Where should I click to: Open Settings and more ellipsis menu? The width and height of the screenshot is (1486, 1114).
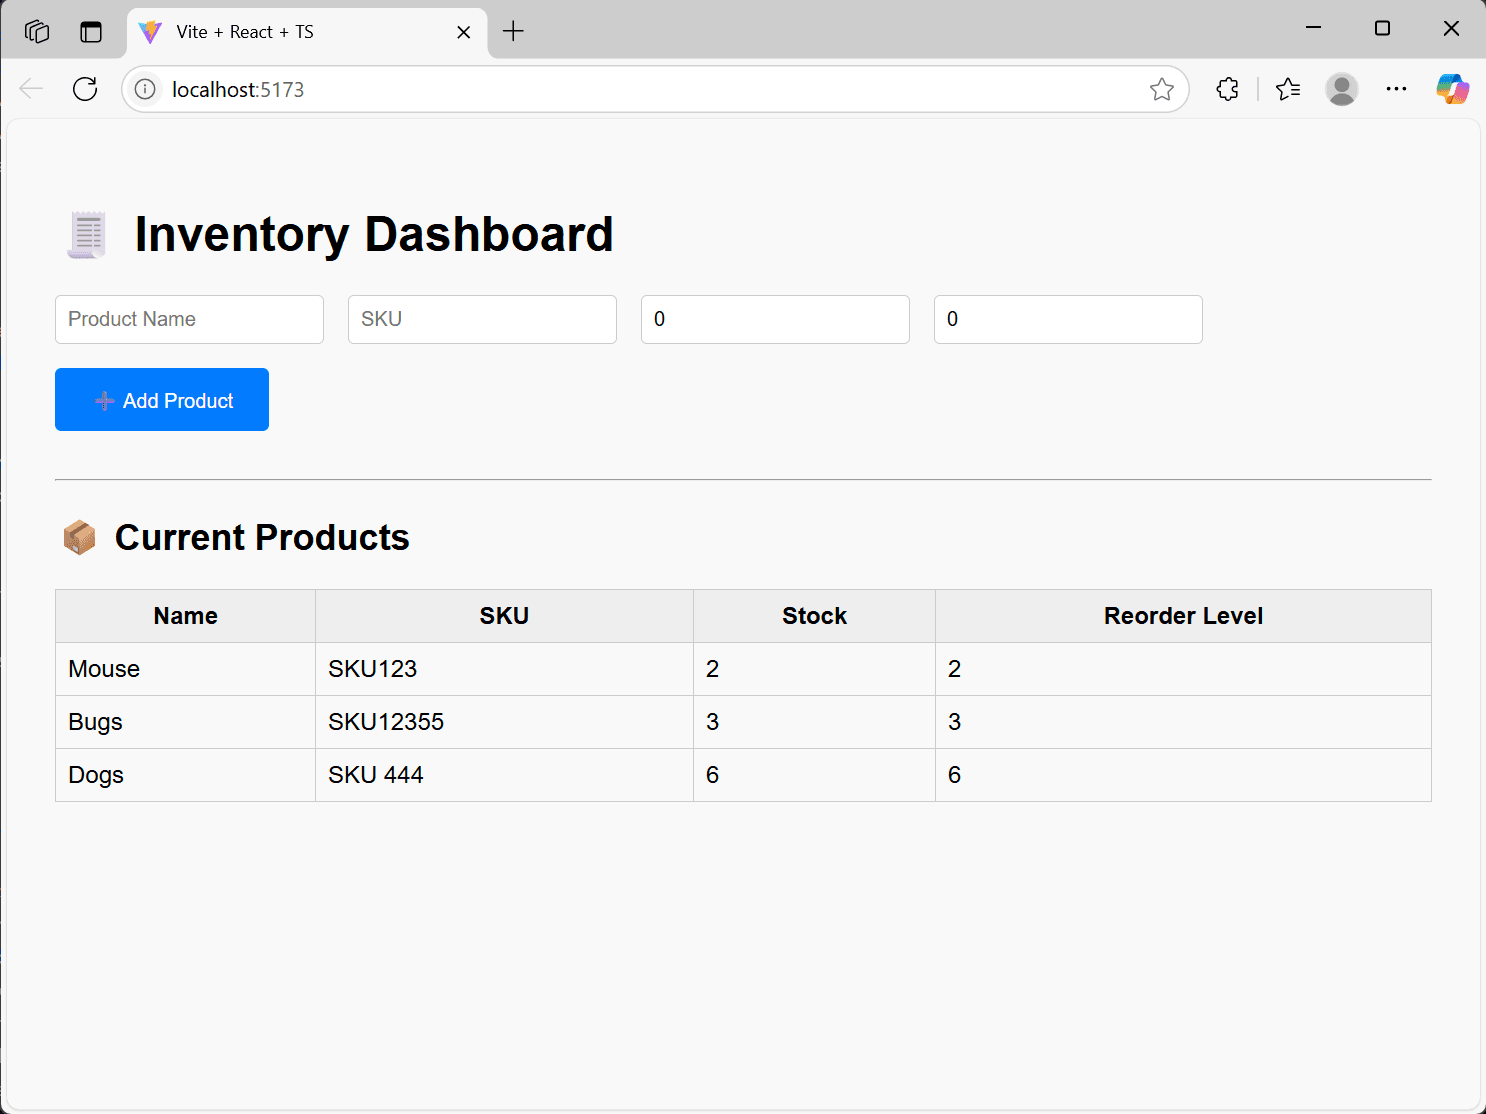[1396, 89]
